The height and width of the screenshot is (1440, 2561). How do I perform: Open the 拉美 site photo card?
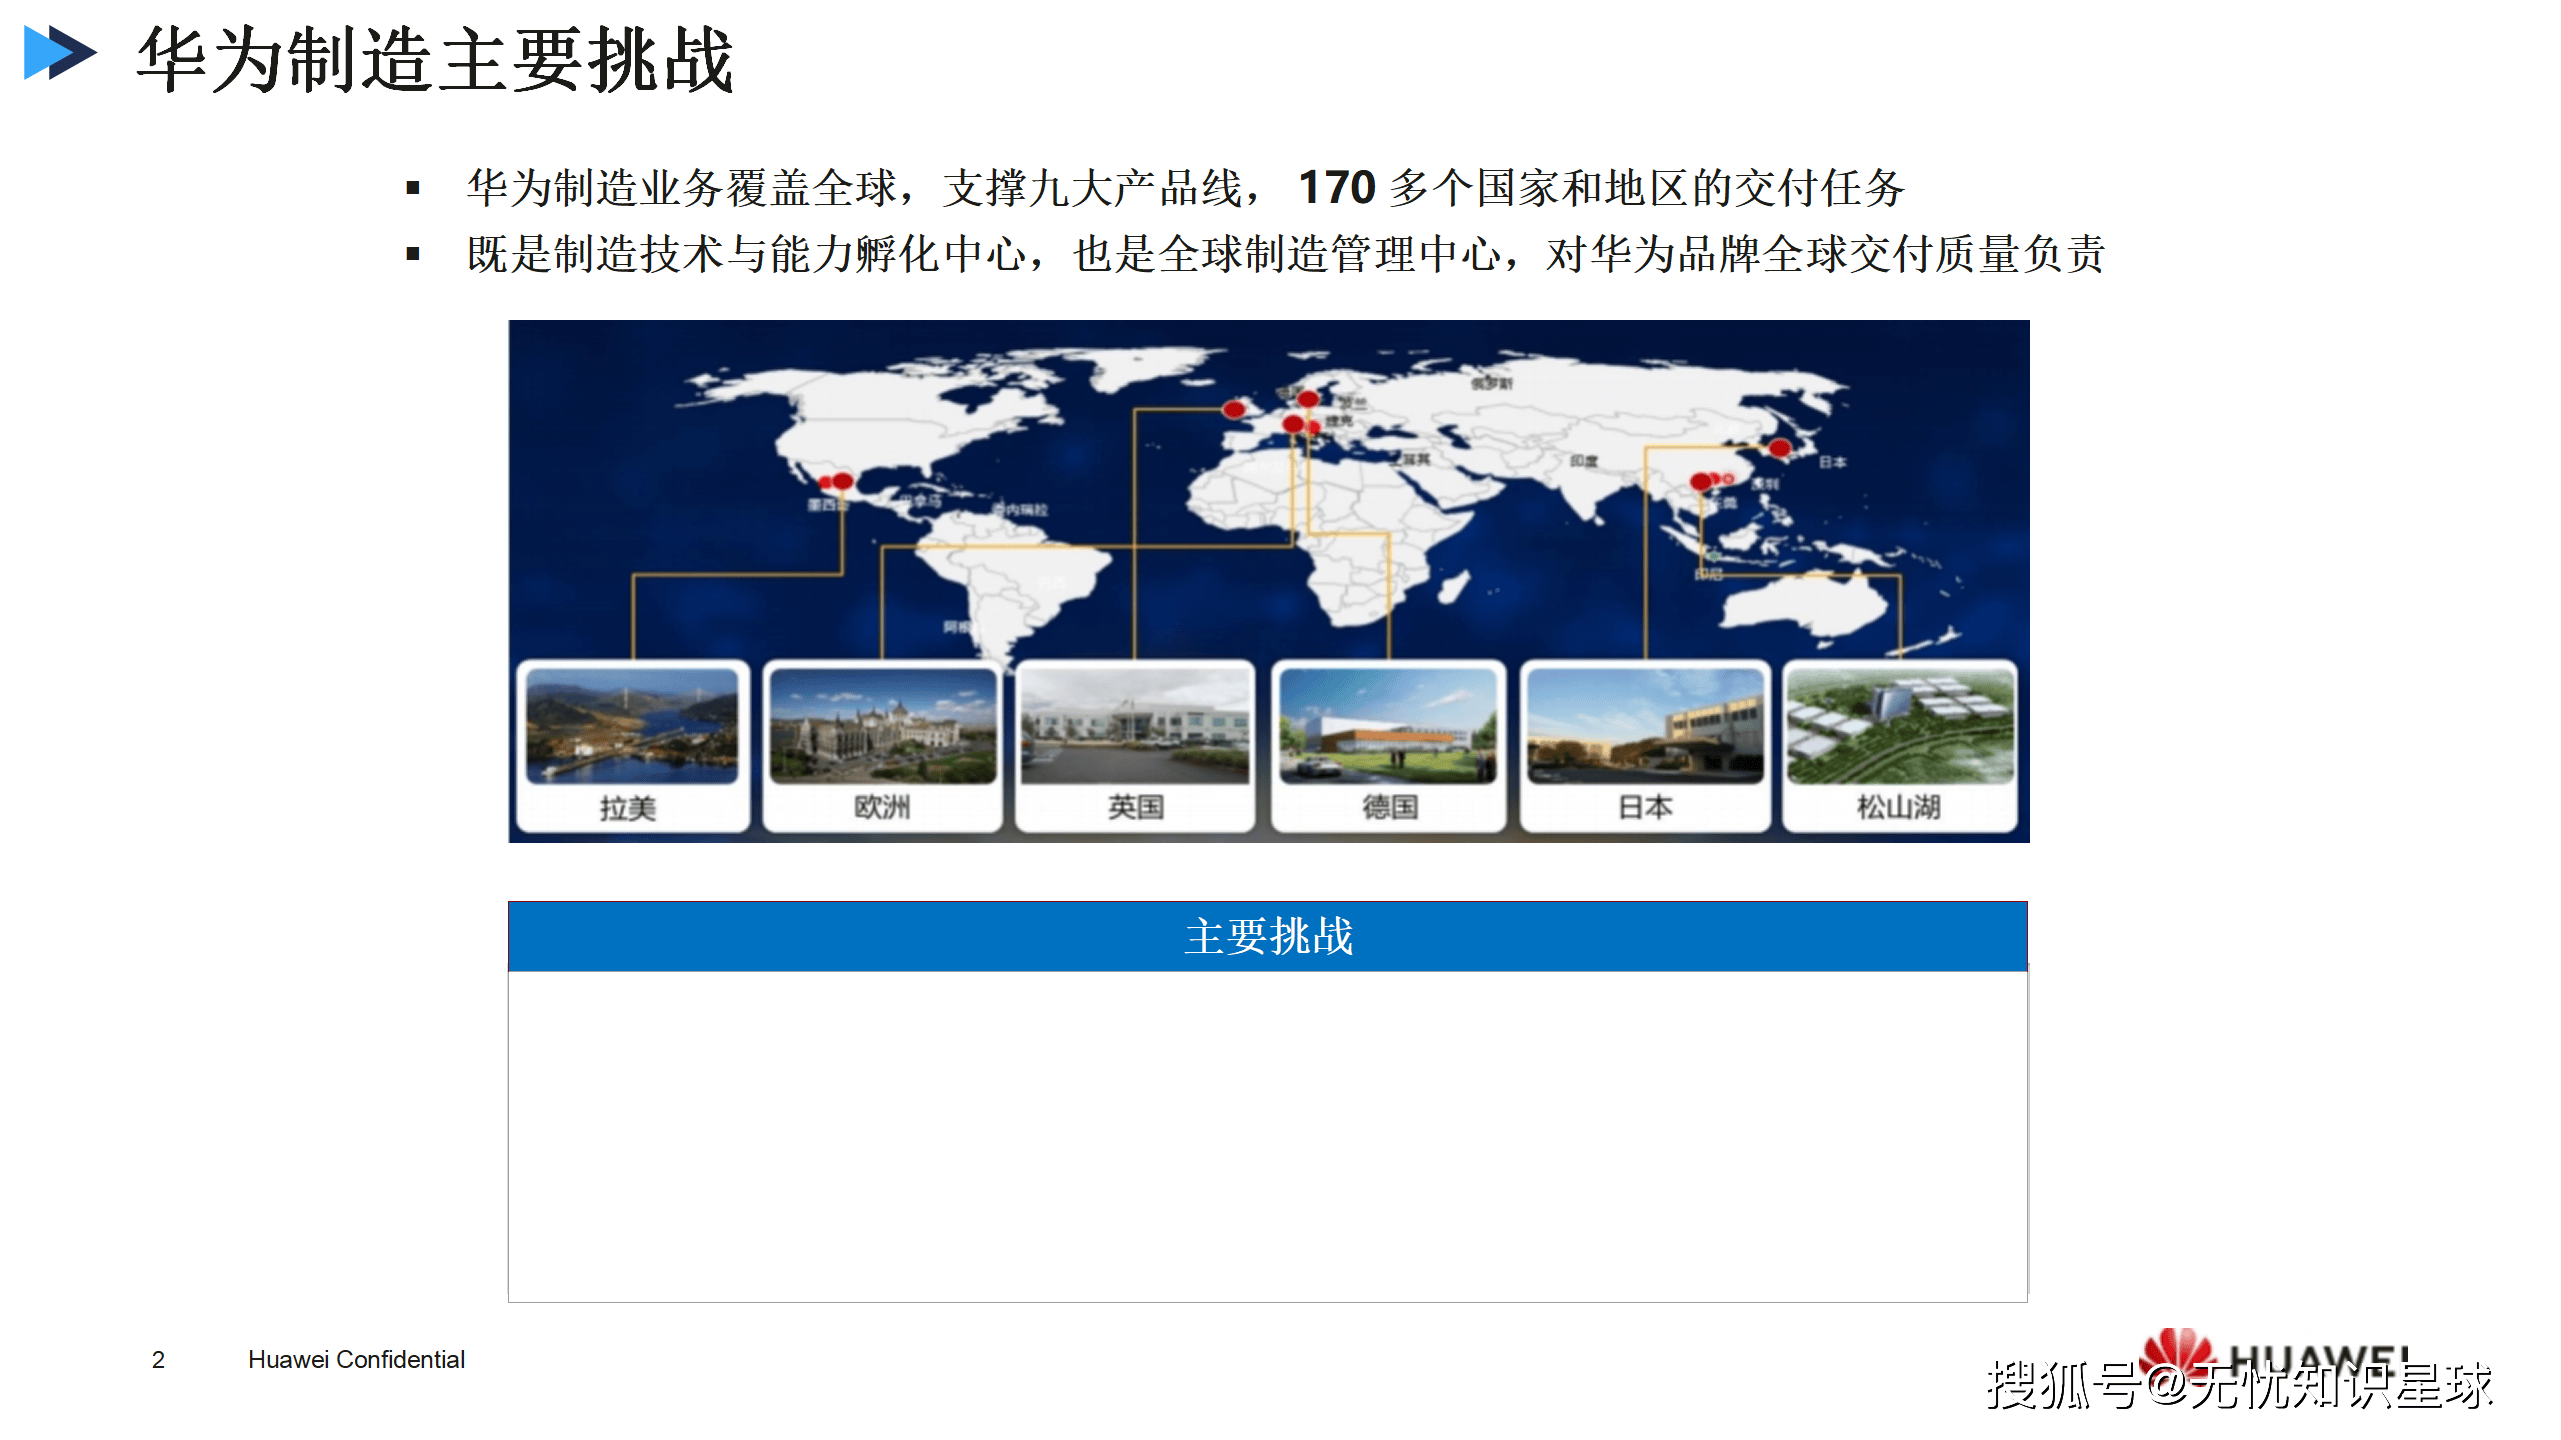(632, 745)
